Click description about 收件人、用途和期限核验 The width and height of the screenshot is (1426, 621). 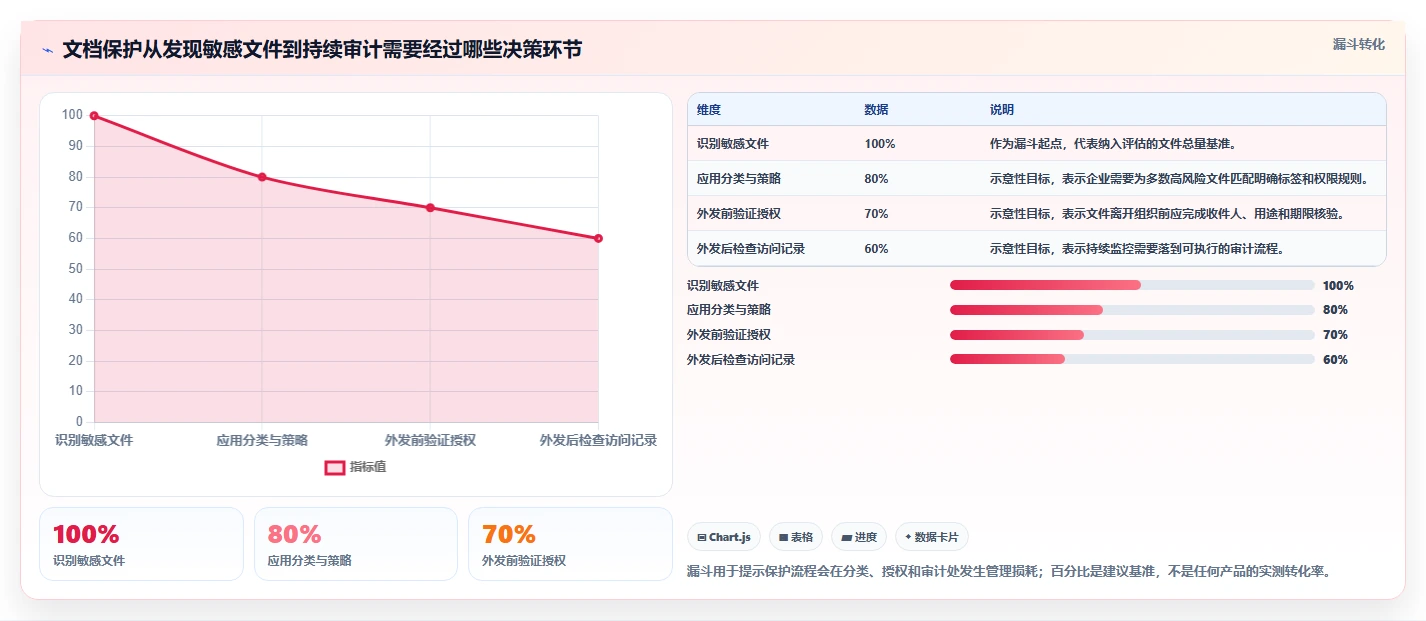1168,214
